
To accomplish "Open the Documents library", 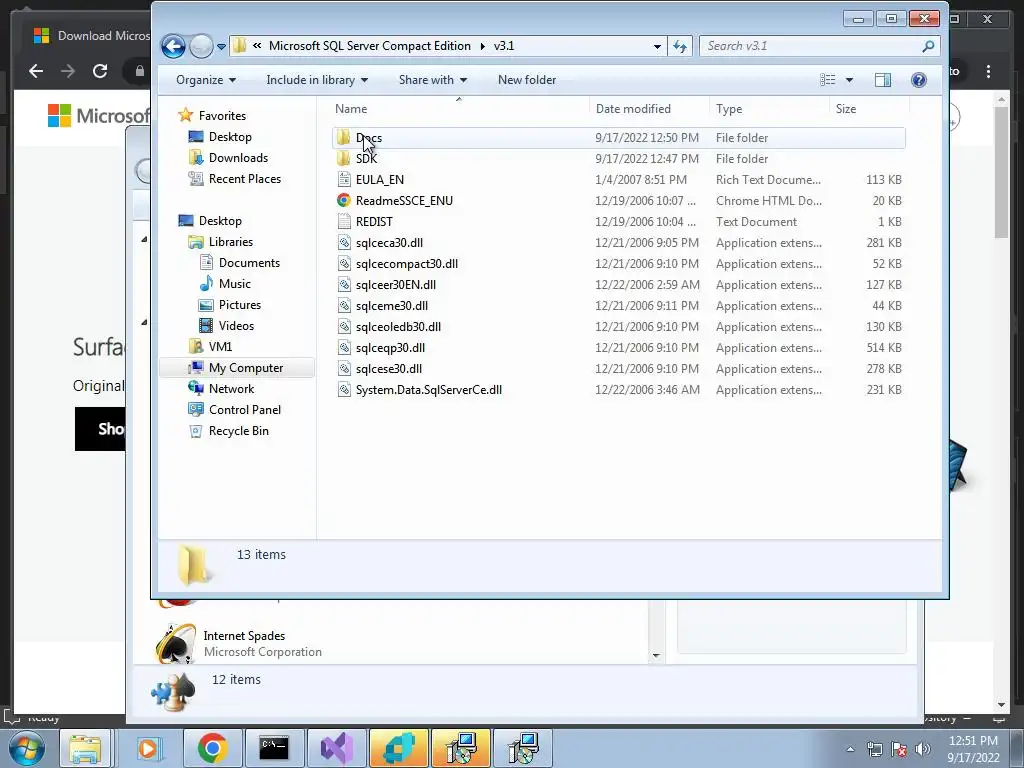I will (x=249, y=263).
